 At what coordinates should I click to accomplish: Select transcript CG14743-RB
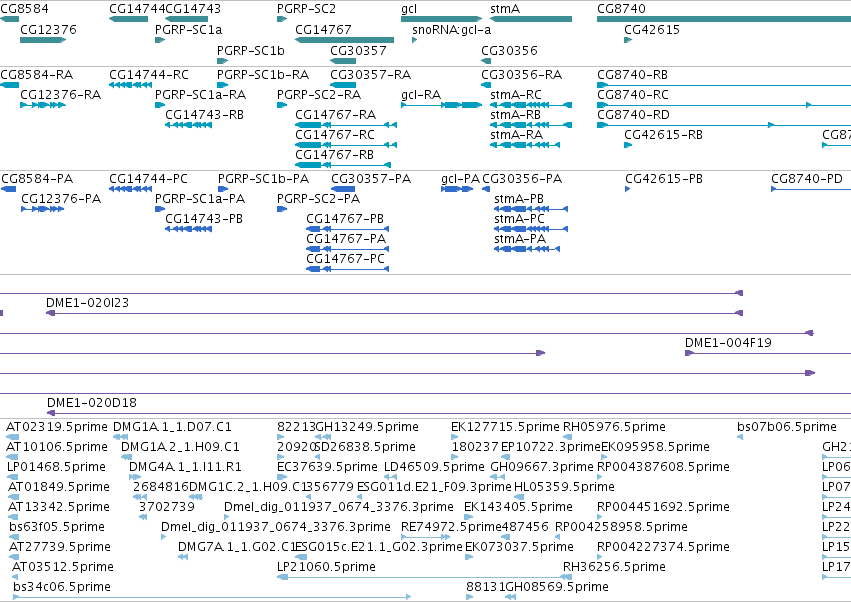[x=205, y=115]
